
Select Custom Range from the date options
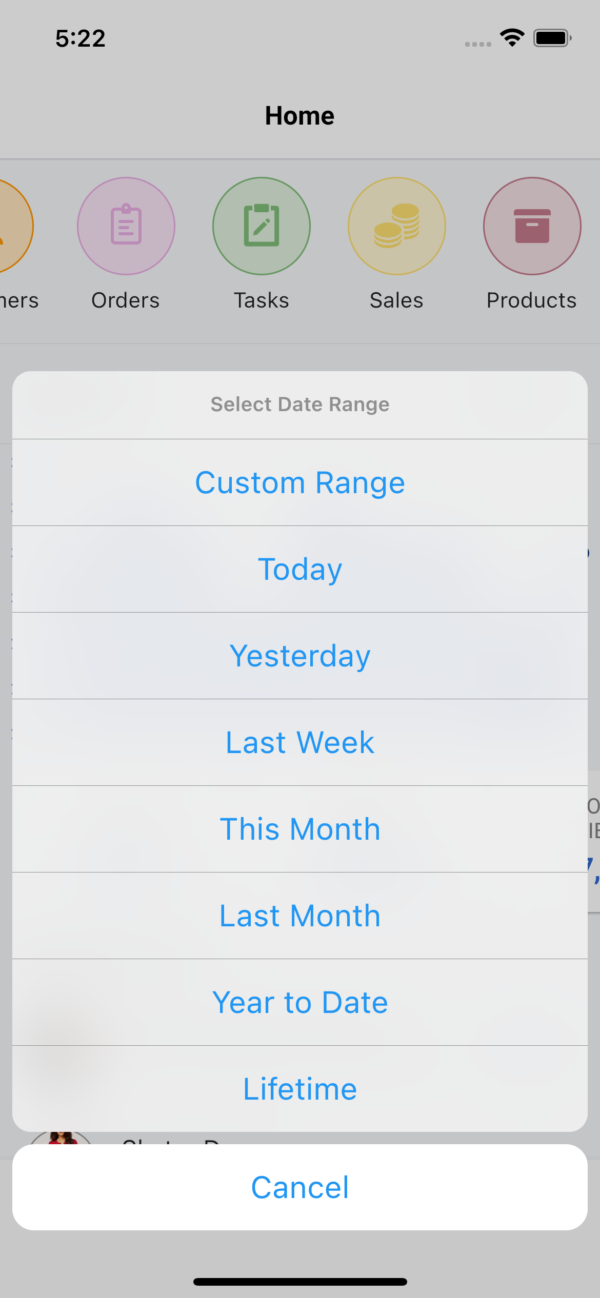point(300,482)
